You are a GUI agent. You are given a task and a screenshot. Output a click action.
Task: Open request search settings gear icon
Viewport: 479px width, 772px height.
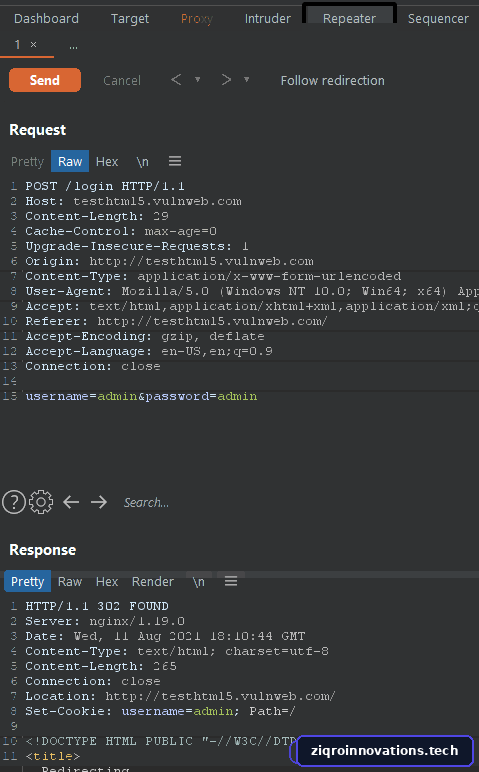41,502
